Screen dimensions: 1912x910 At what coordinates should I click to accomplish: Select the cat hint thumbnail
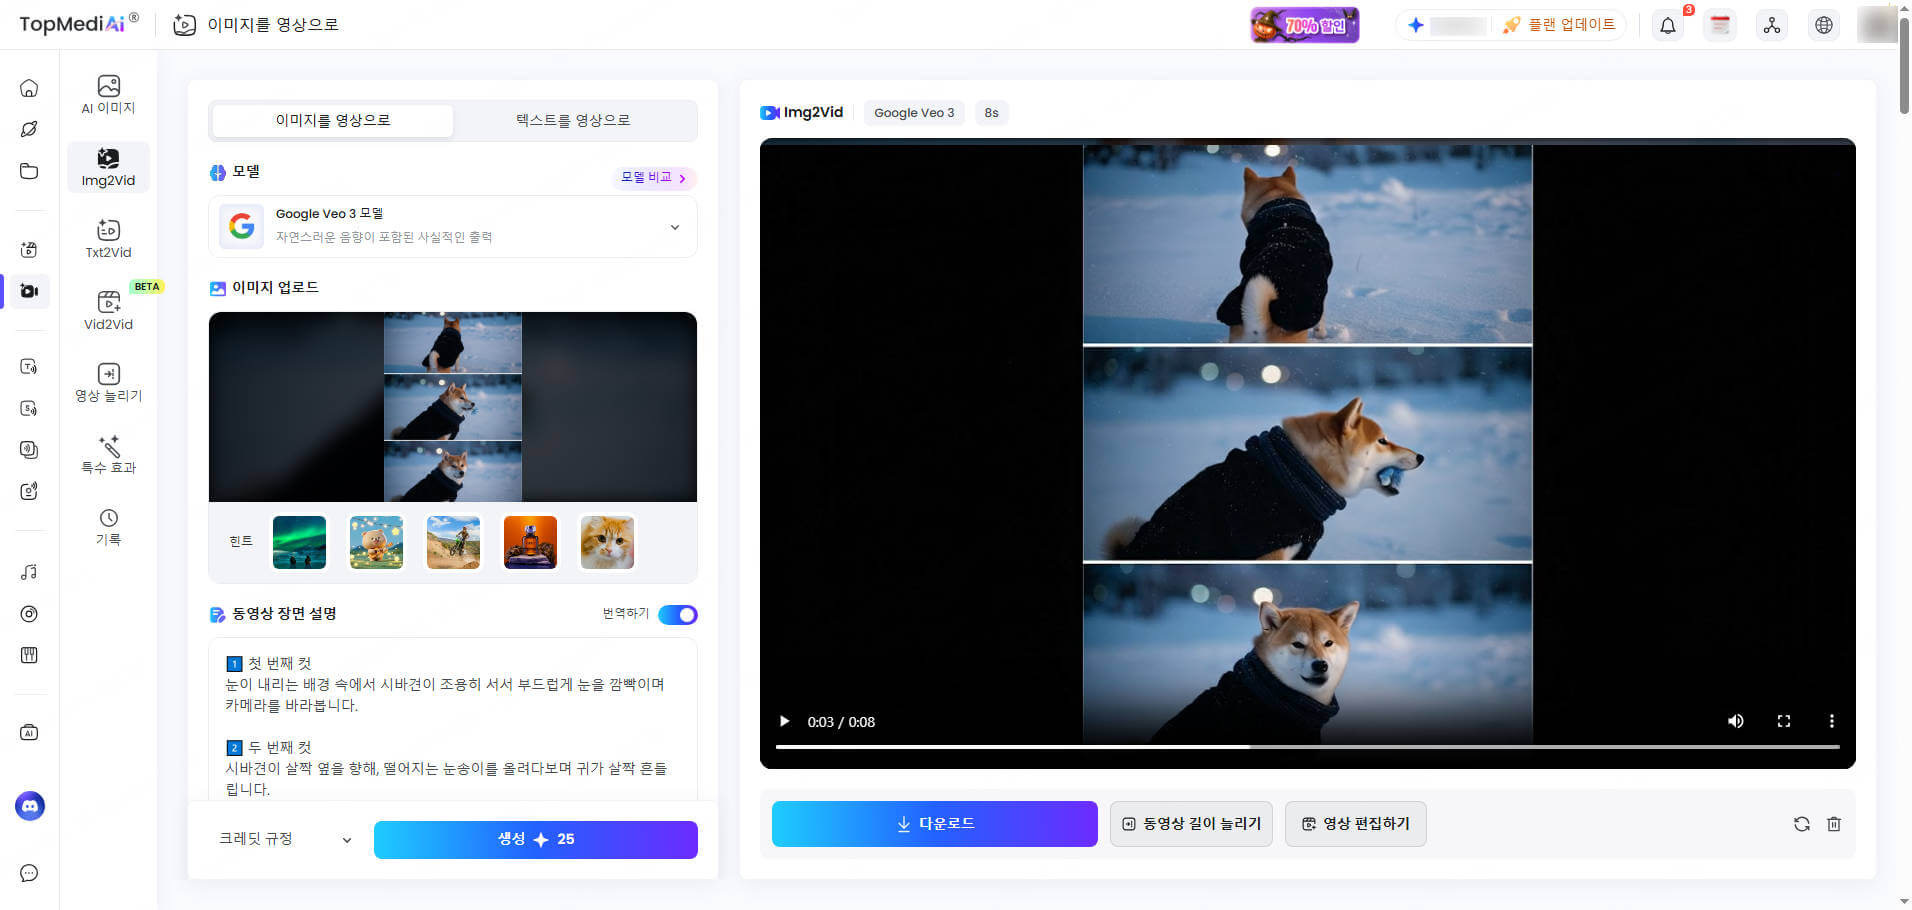point(607,542)
